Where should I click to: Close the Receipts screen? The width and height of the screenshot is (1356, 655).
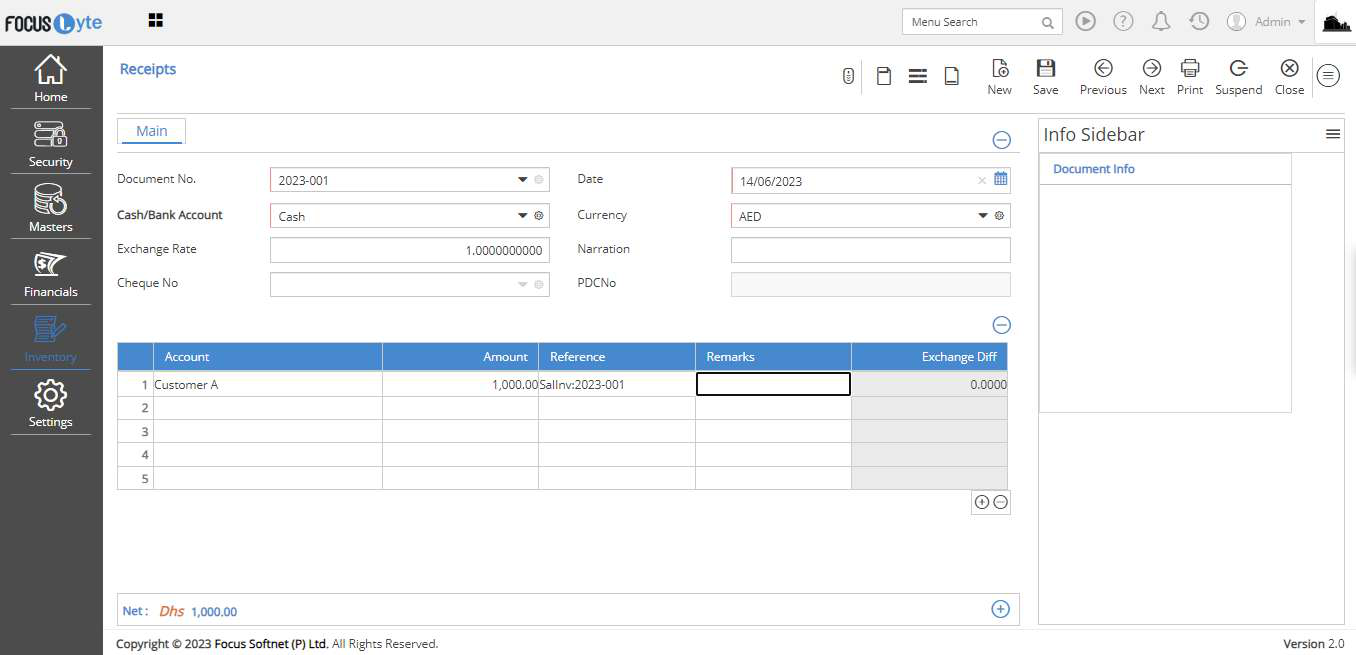point(1290,76)
